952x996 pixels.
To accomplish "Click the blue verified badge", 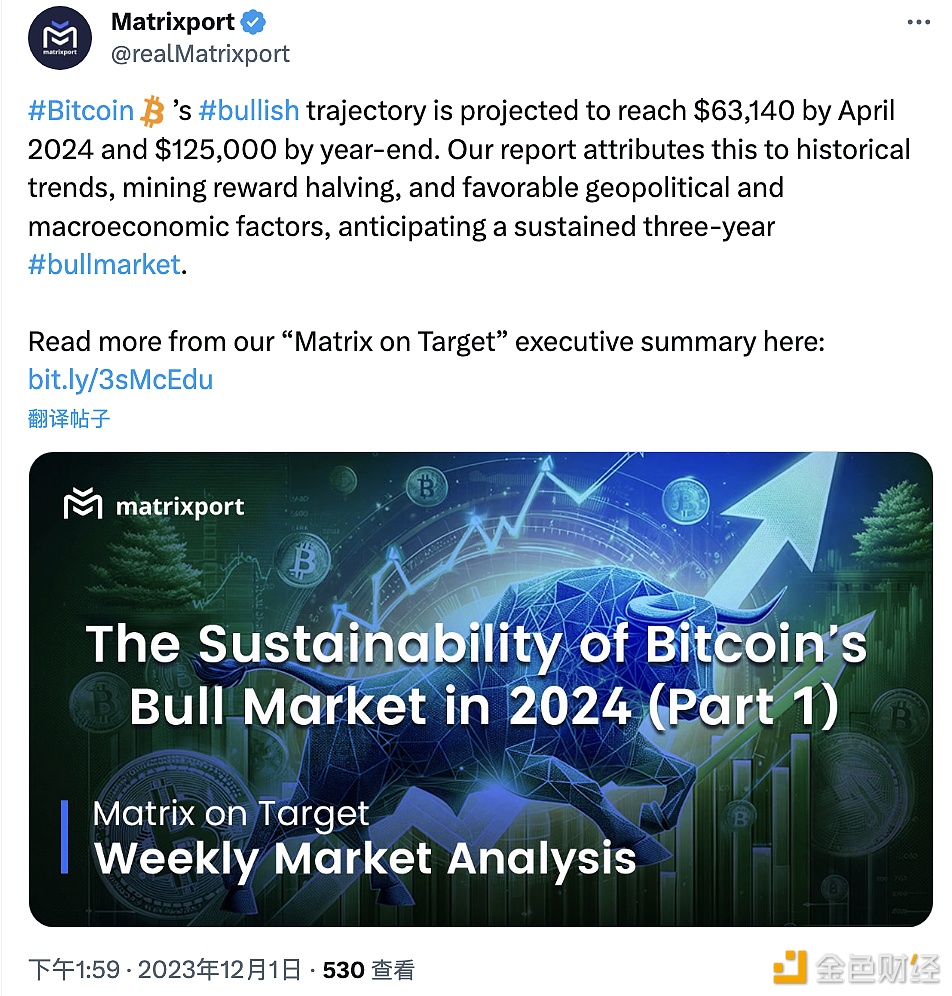I will pyautogui.click(x=256, y=21).
